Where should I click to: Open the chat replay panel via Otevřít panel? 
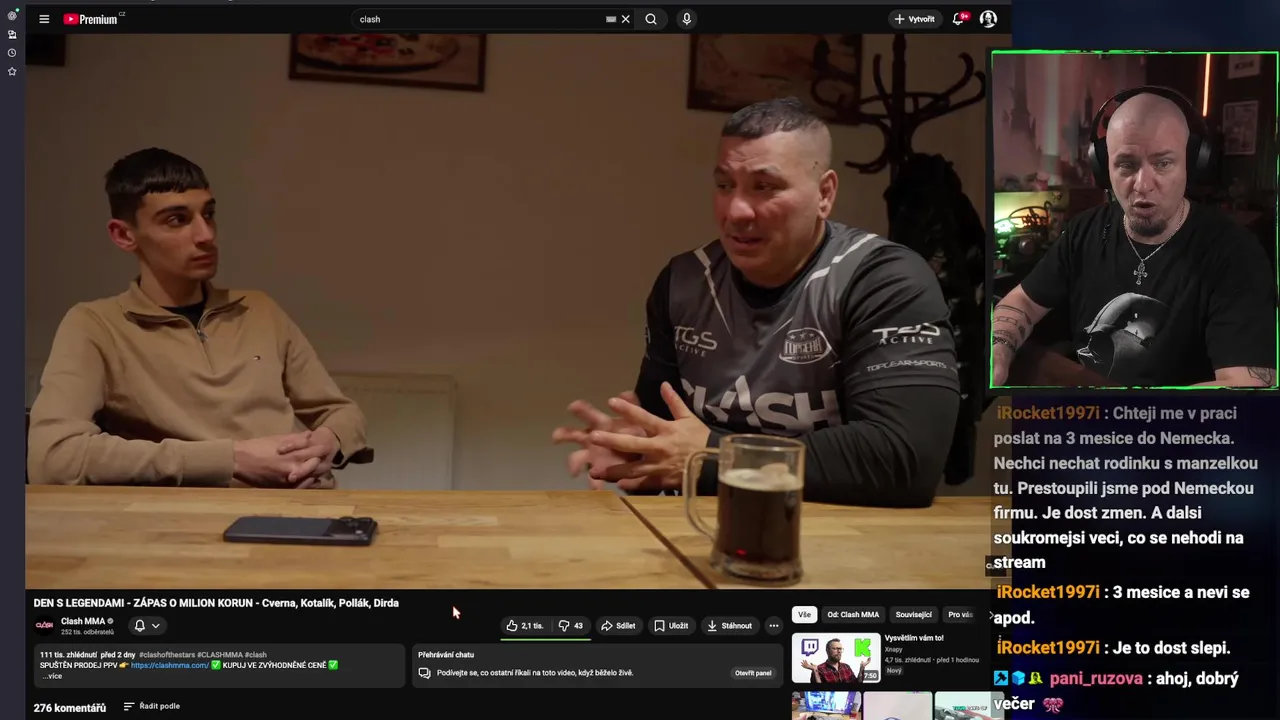[x=753, y=673]
